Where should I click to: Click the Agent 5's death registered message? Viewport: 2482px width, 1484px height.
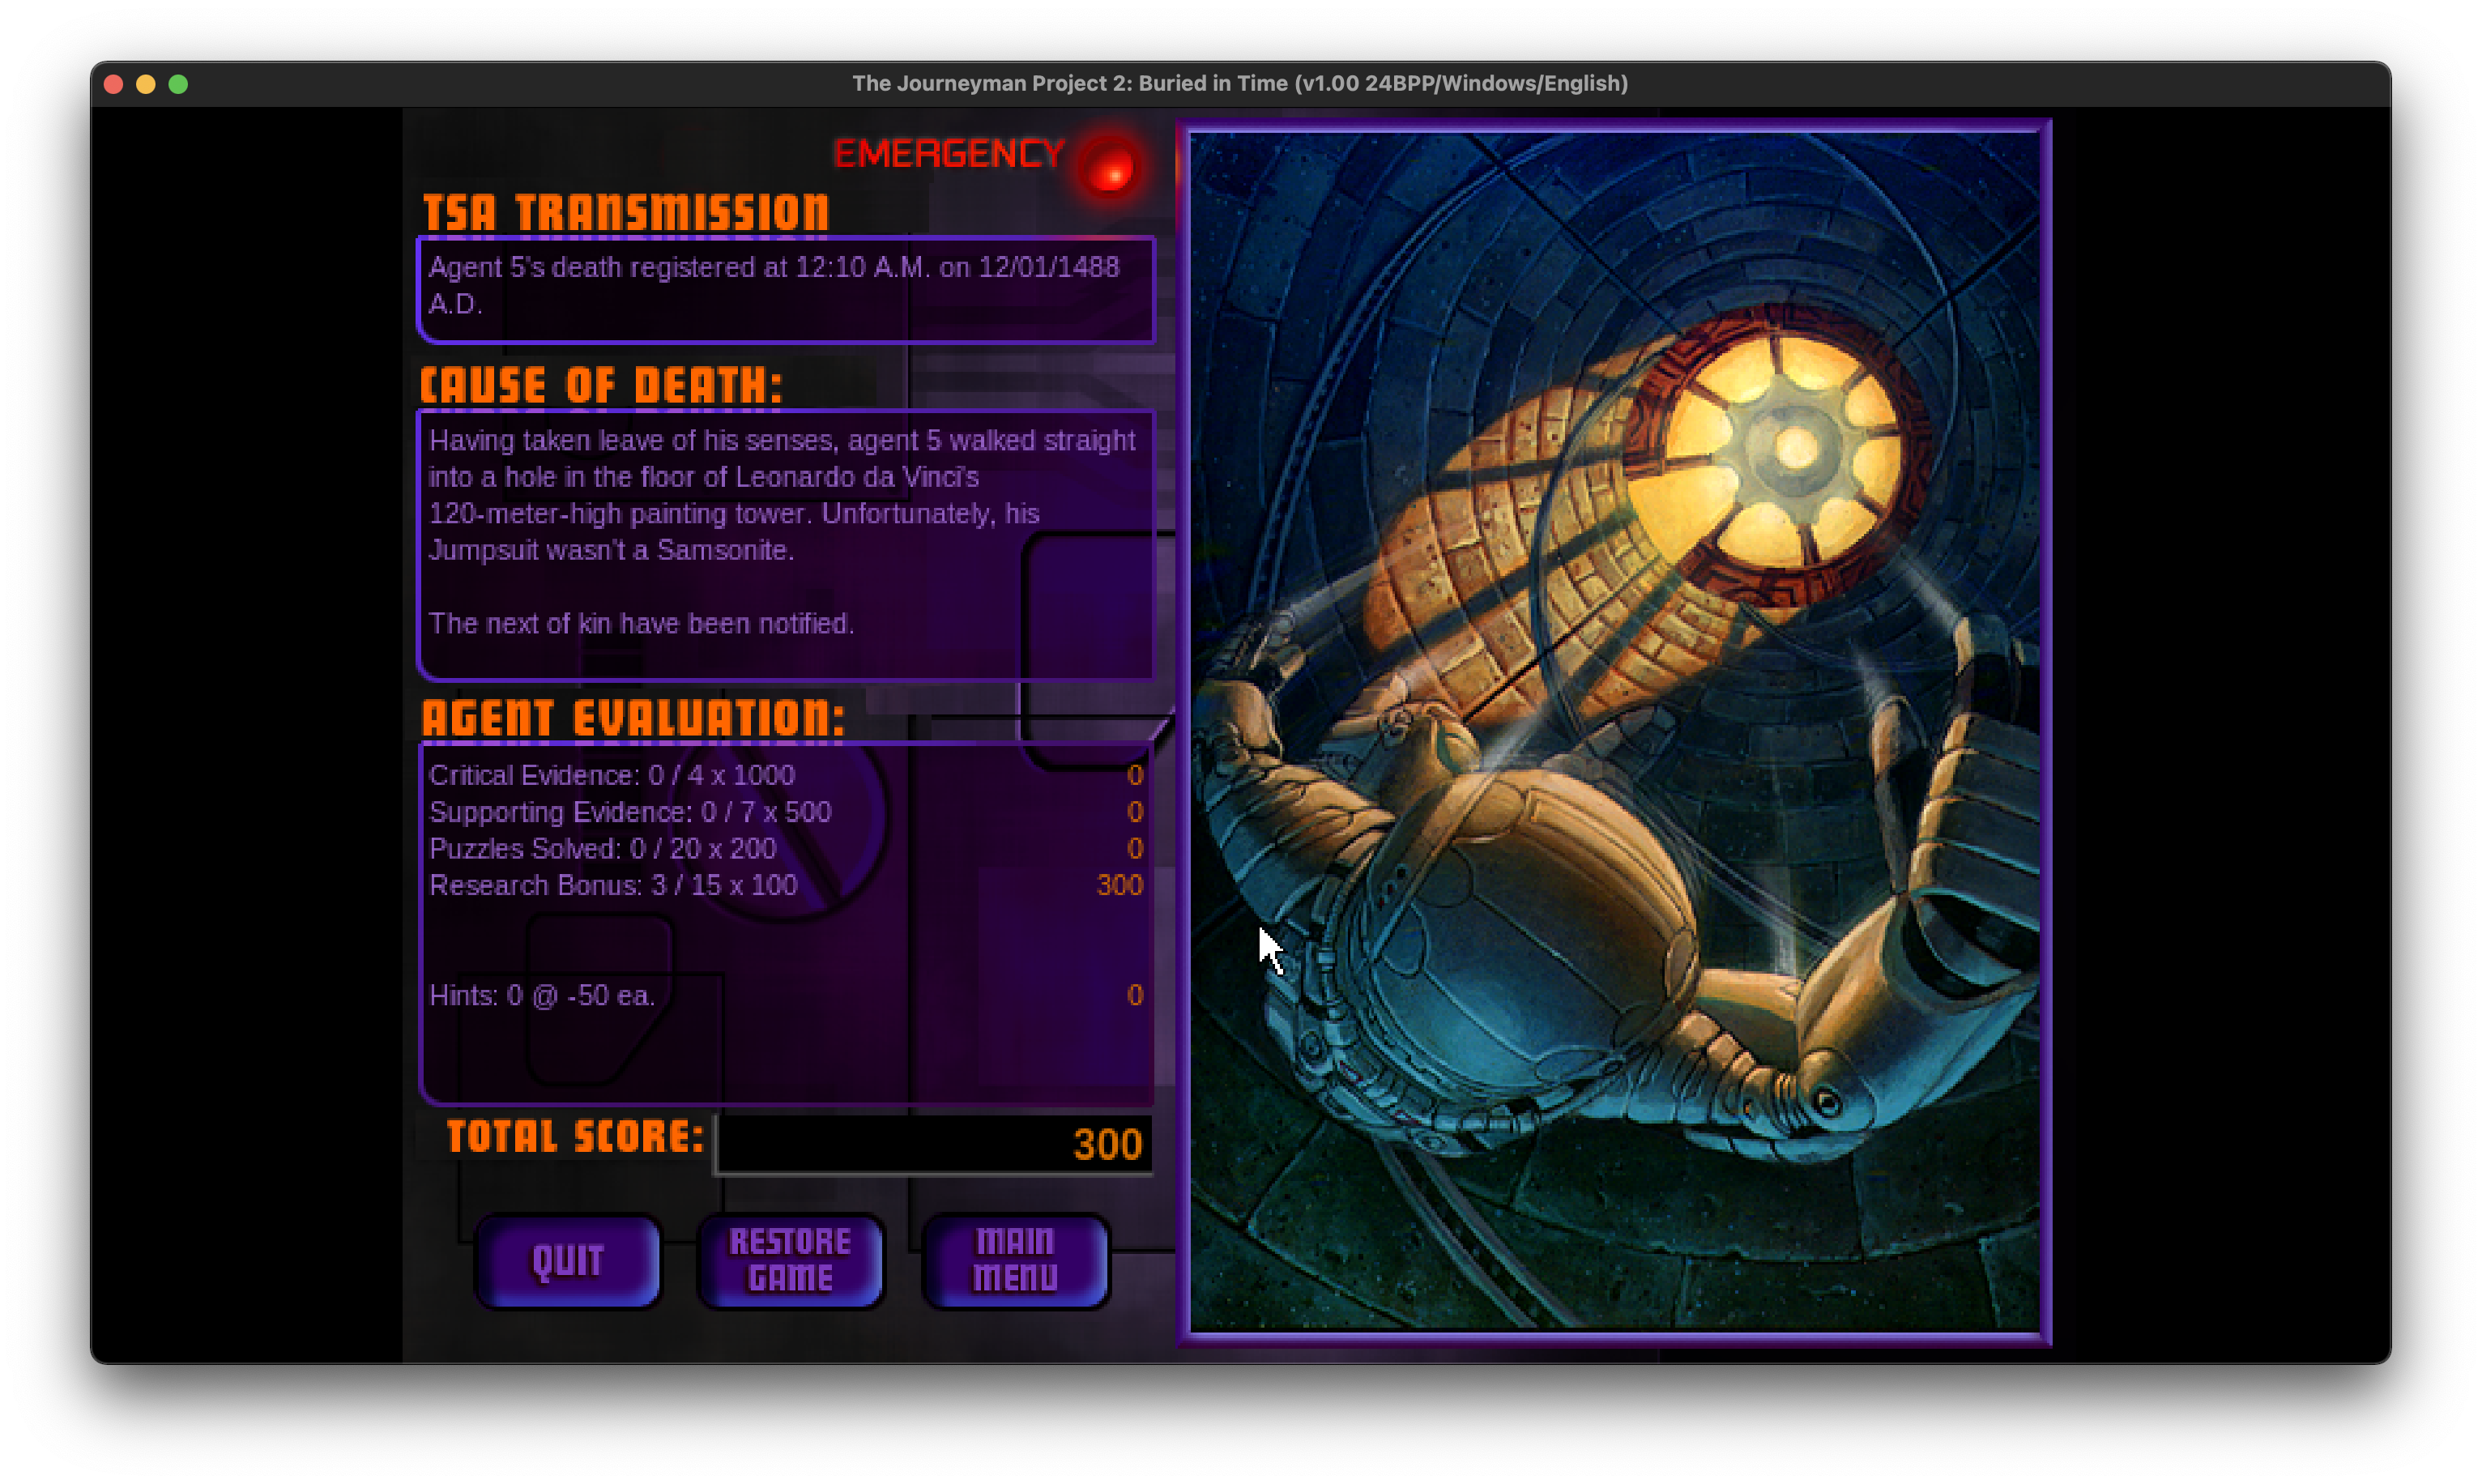point(774,285)
